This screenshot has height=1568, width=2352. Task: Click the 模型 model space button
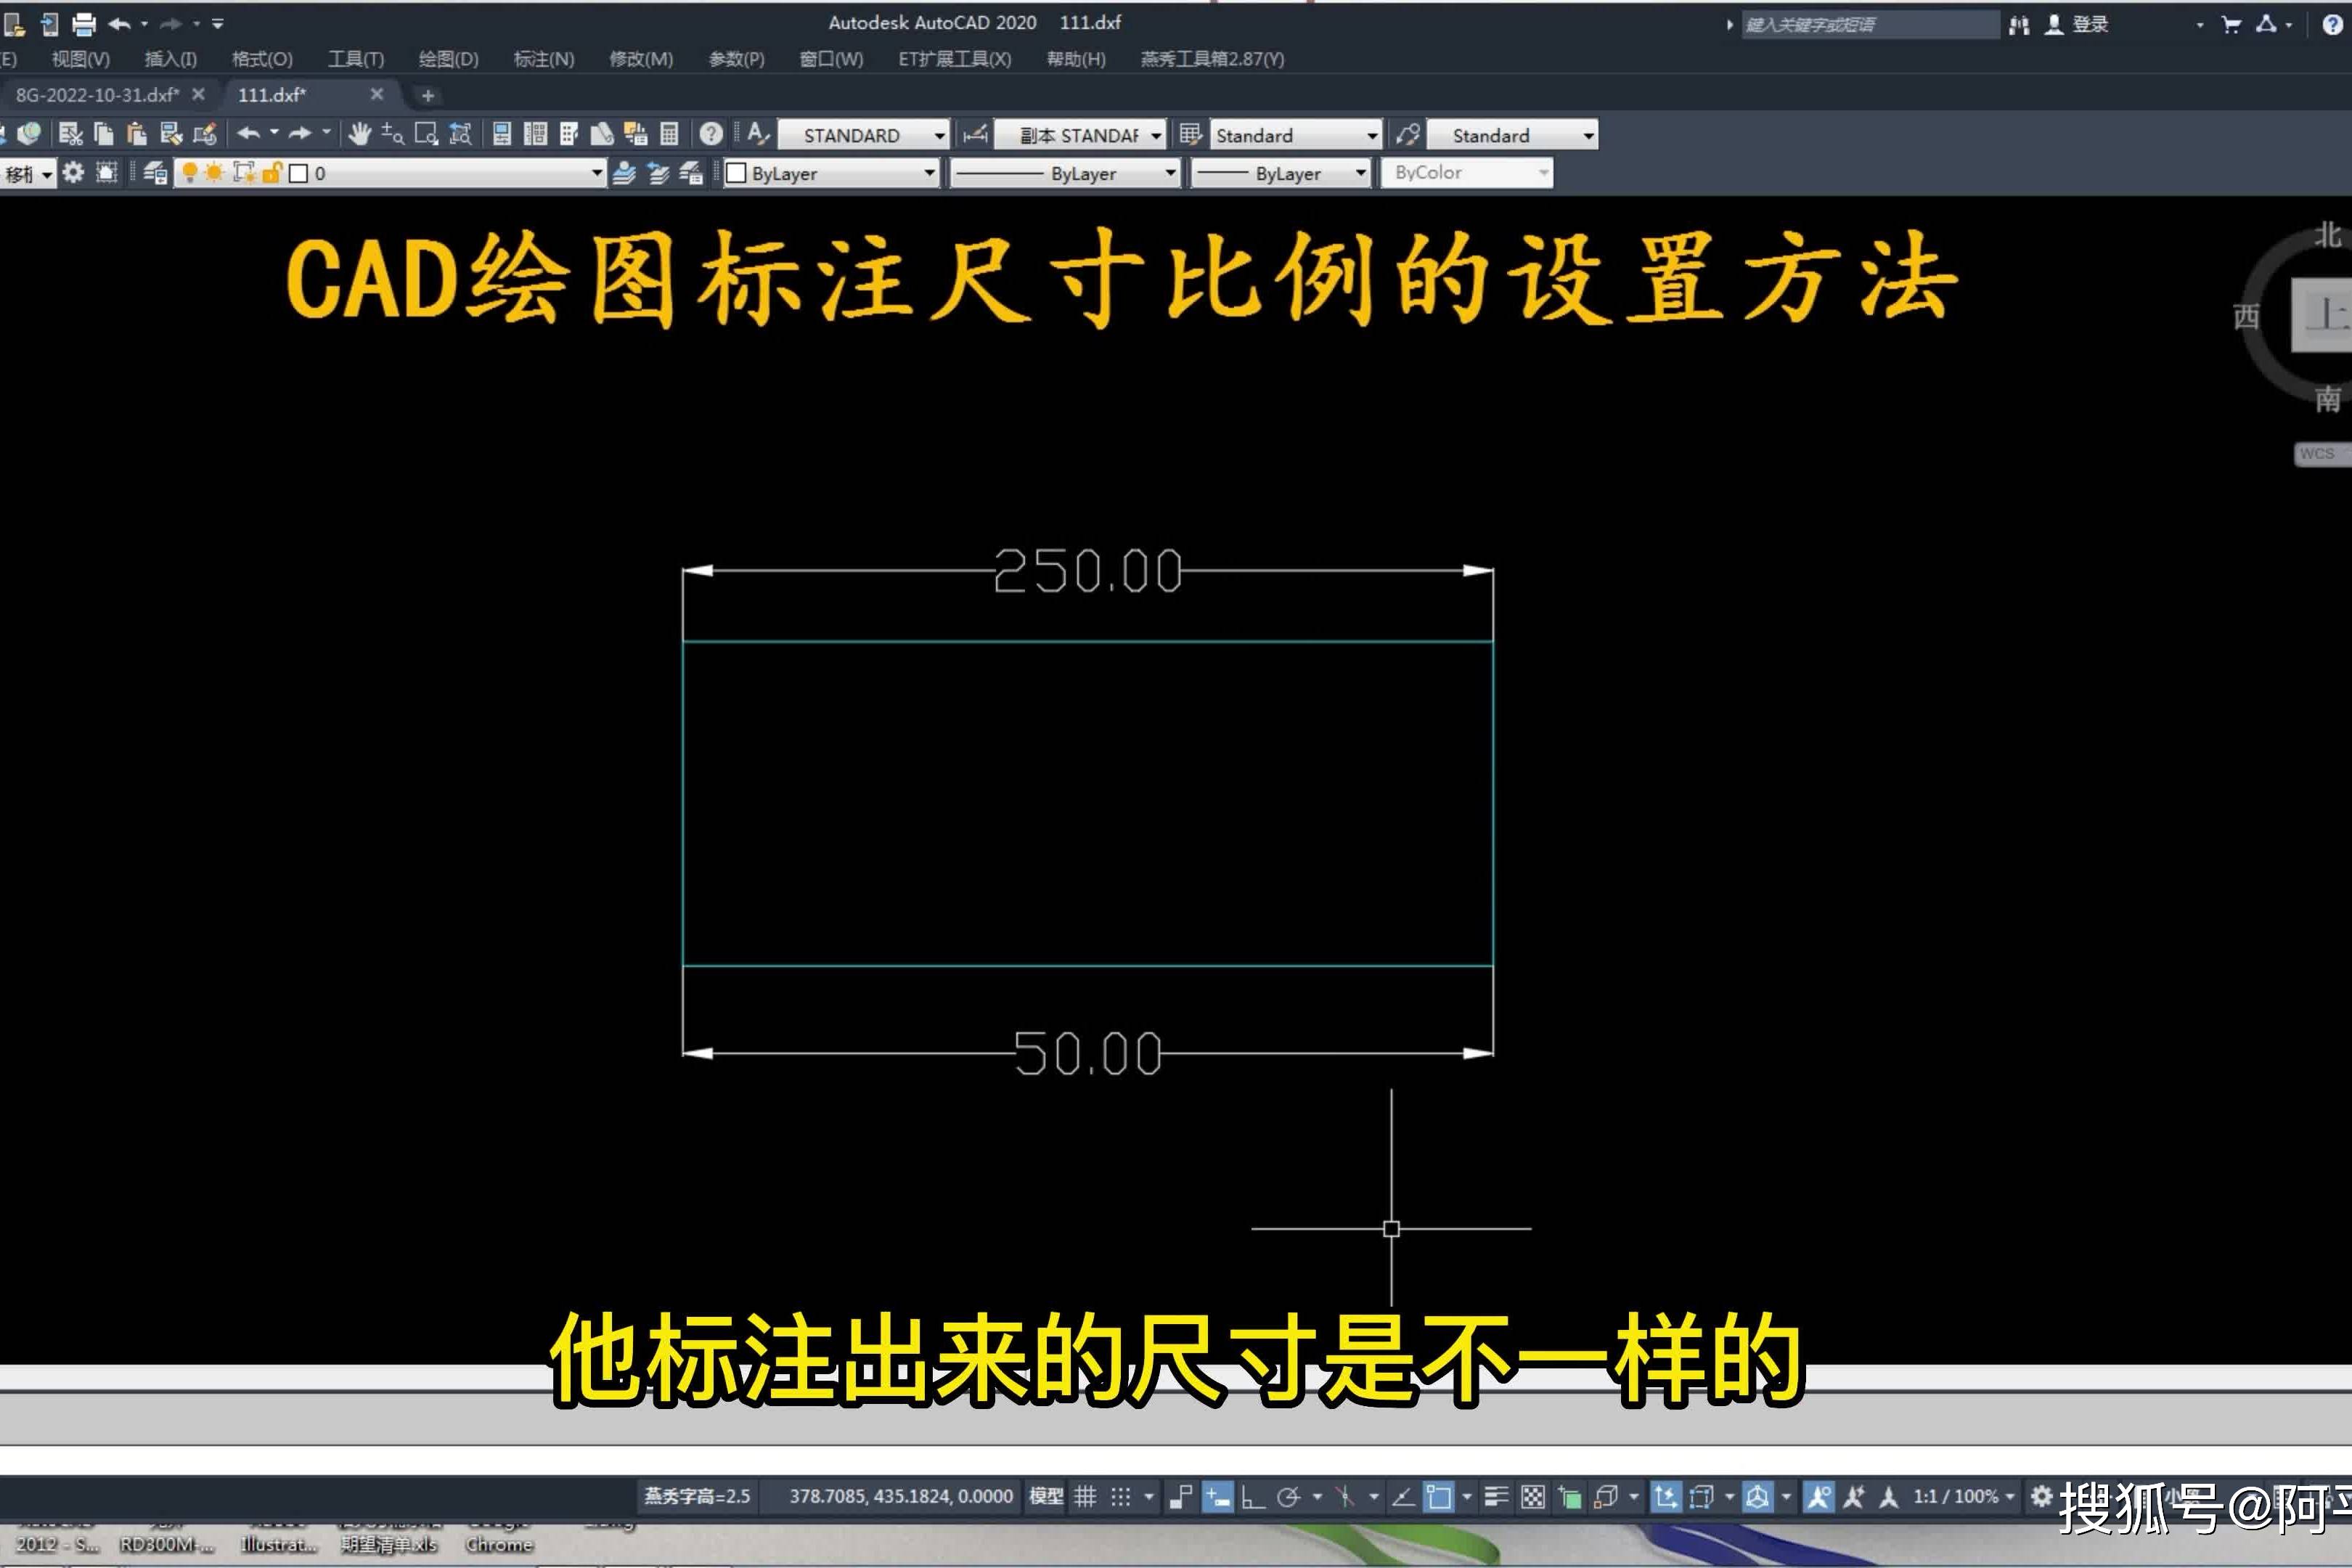[1046, 1497]
